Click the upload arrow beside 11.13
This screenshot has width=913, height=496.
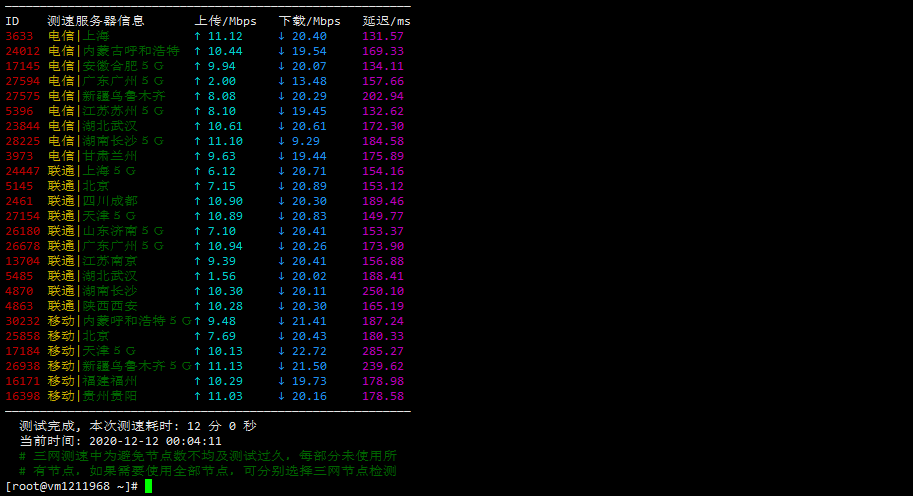(198, 366)
